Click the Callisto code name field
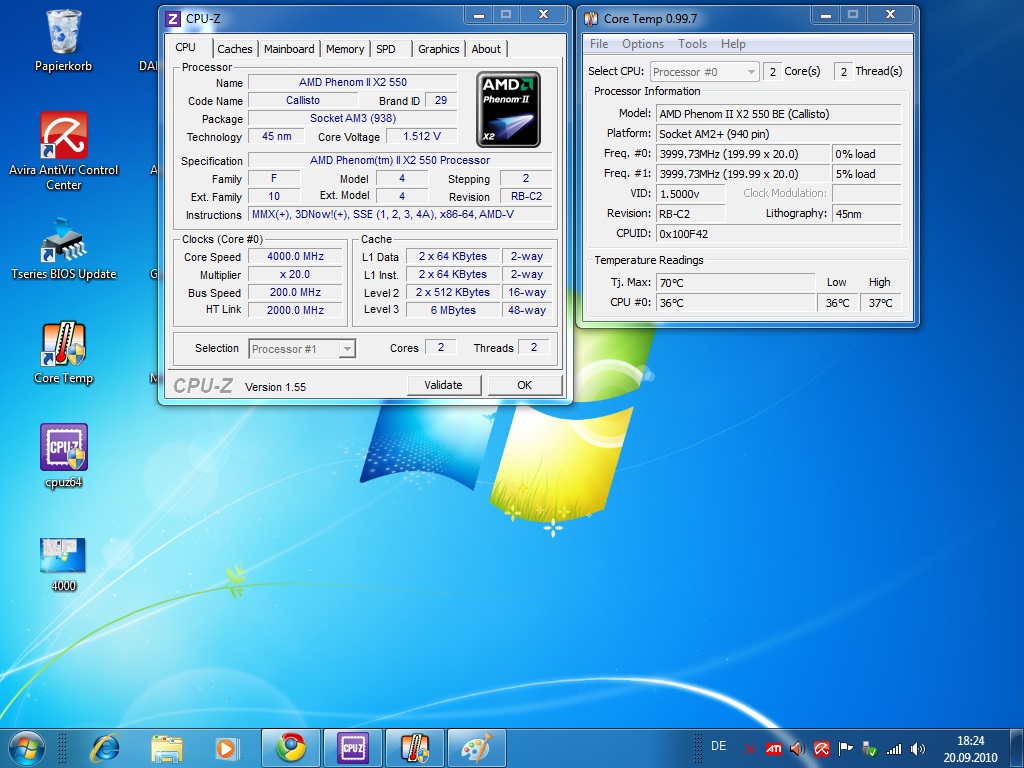This screenshot has width=1024, height=768. (x=303, y=101)
